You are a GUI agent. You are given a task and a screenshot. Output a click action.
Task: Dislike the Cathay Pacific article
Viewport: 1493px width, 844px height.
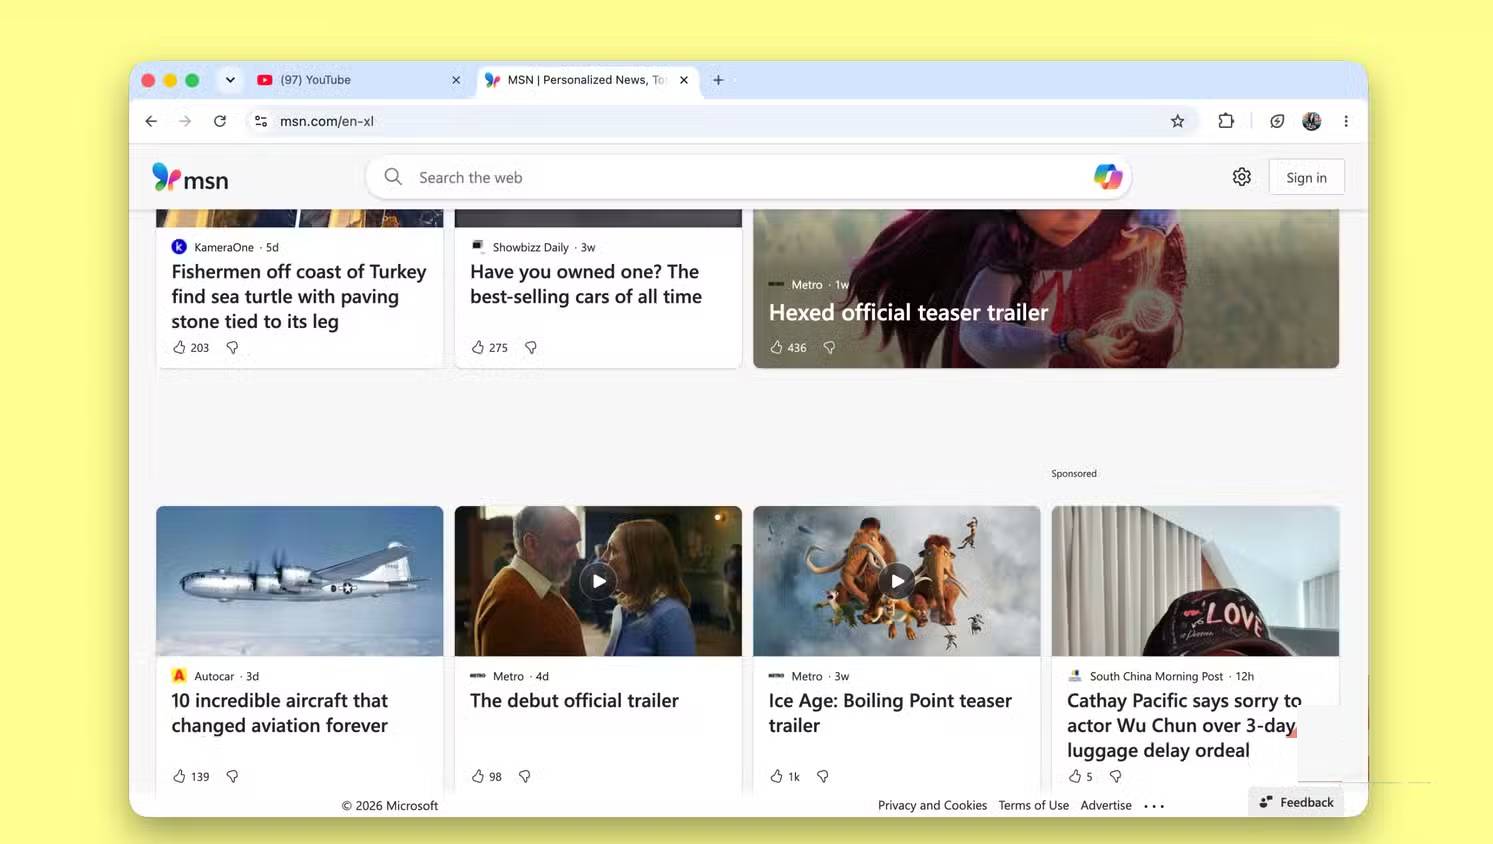[x=1115, y=776]
